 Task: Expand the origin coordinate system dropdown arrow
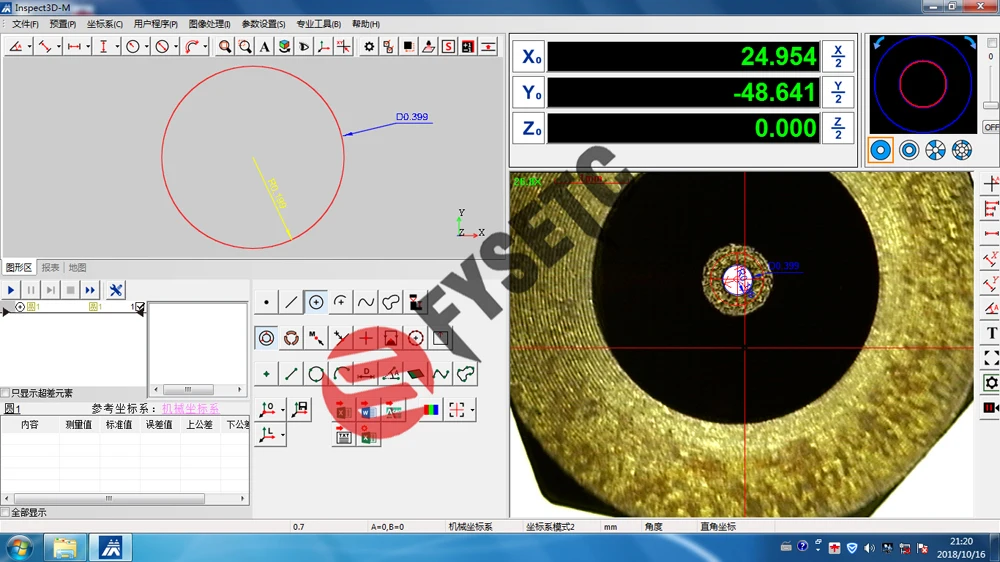283,410
